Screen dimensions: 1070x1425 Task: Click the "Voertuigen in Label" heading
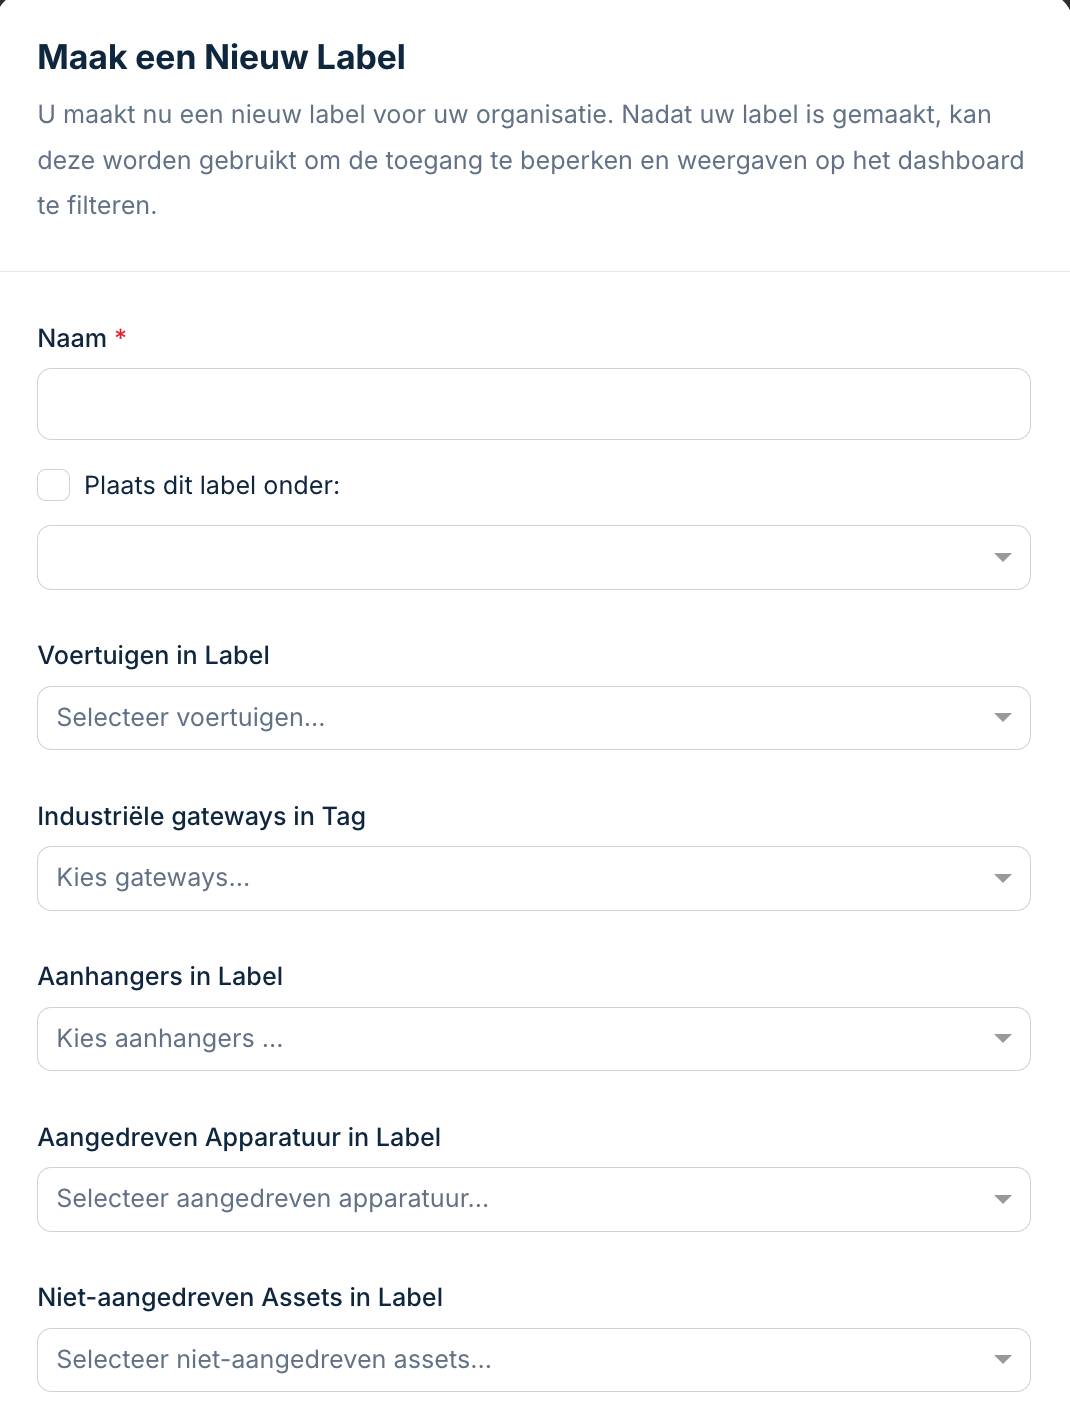click(x=154, y=656)
